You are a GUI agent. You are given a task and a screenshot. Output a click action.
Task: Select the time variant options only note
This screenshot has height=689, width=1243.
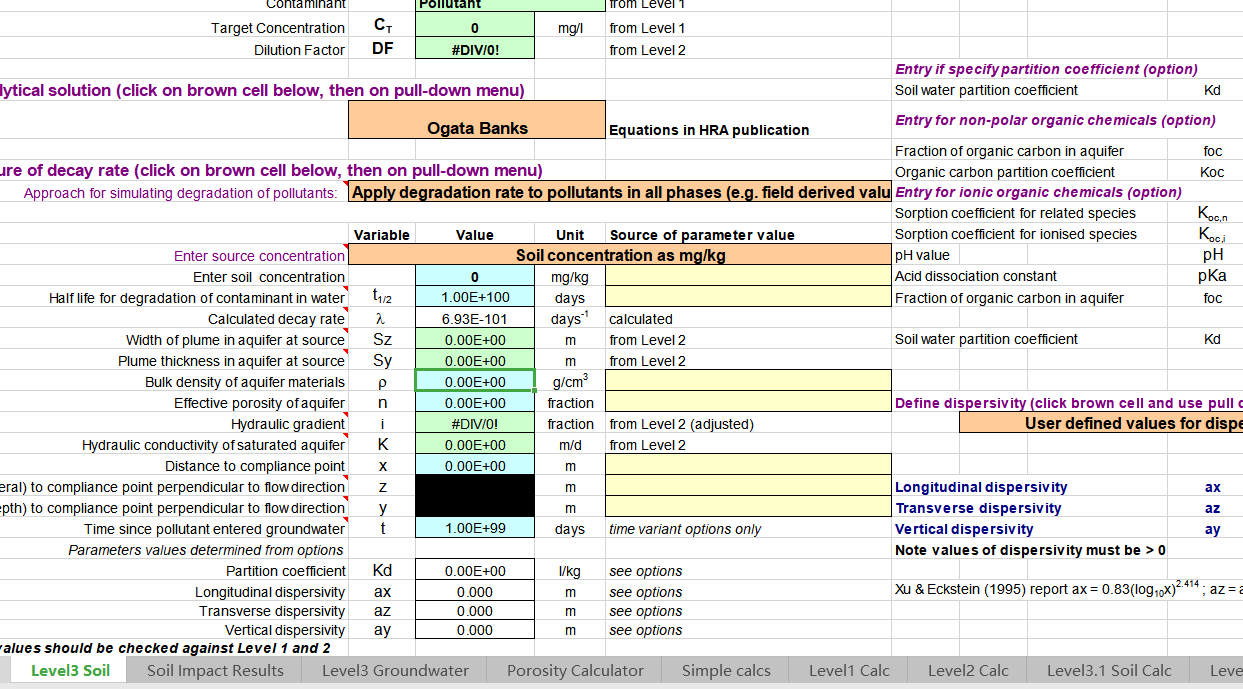click(x=685, y=529)
